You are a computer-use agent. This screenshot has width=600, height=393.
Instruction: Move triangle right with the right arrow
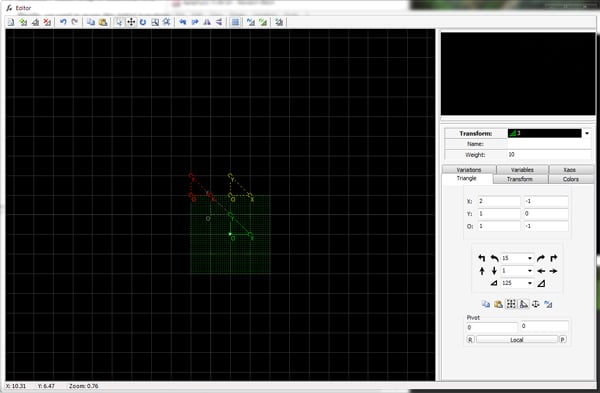pos(553,271)
